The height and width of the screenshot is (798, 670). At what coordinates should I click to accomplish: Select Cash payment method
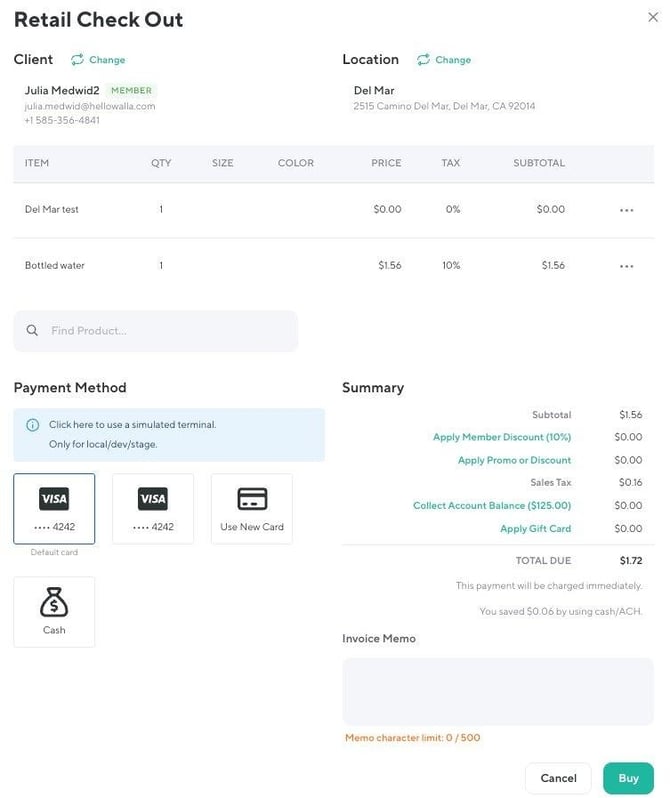54,612
